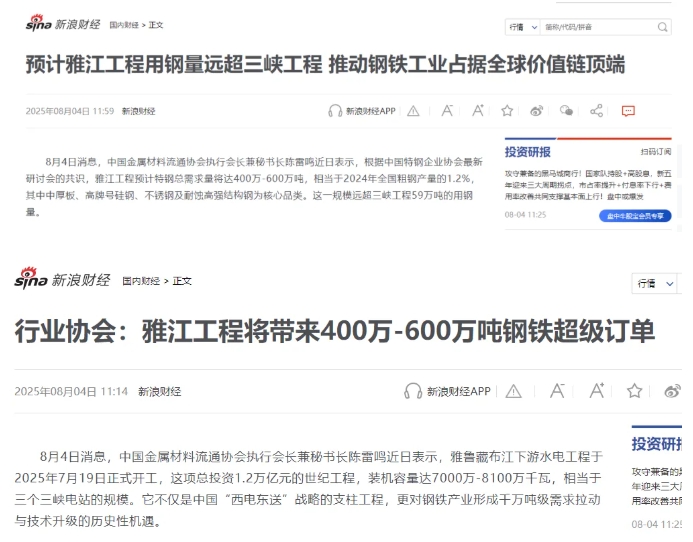Open comments via red speech bubble icon
693x542 pixels.
tap(628, 111)
